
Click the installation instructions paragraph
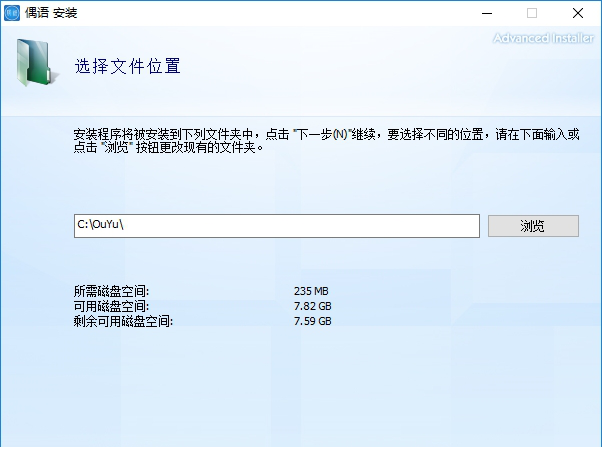click(x=326, y=141)
